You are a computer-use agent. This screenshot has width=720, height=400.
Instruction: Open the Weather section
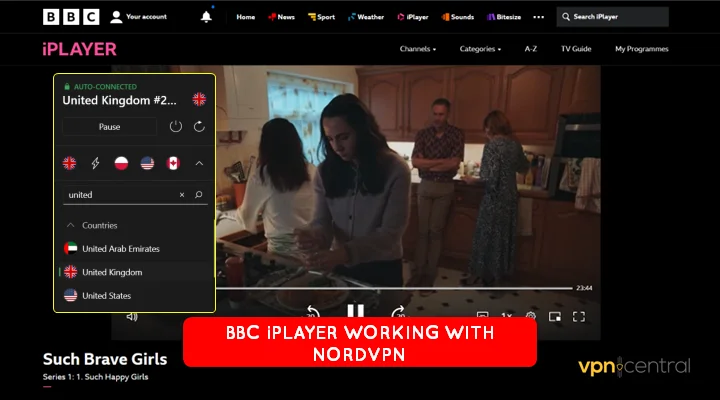pyautogui.click(x=366, y=17)
